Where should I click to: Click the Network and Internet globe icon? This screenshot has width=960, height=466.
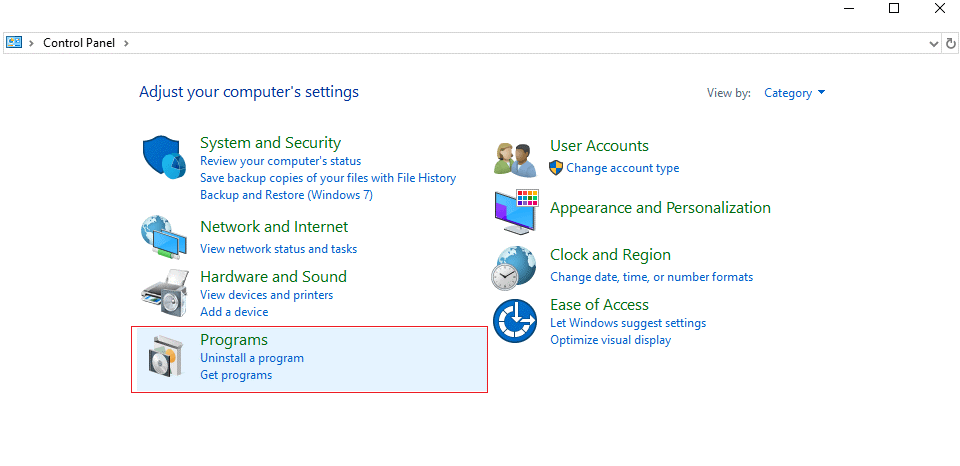(x=164, y=237)
